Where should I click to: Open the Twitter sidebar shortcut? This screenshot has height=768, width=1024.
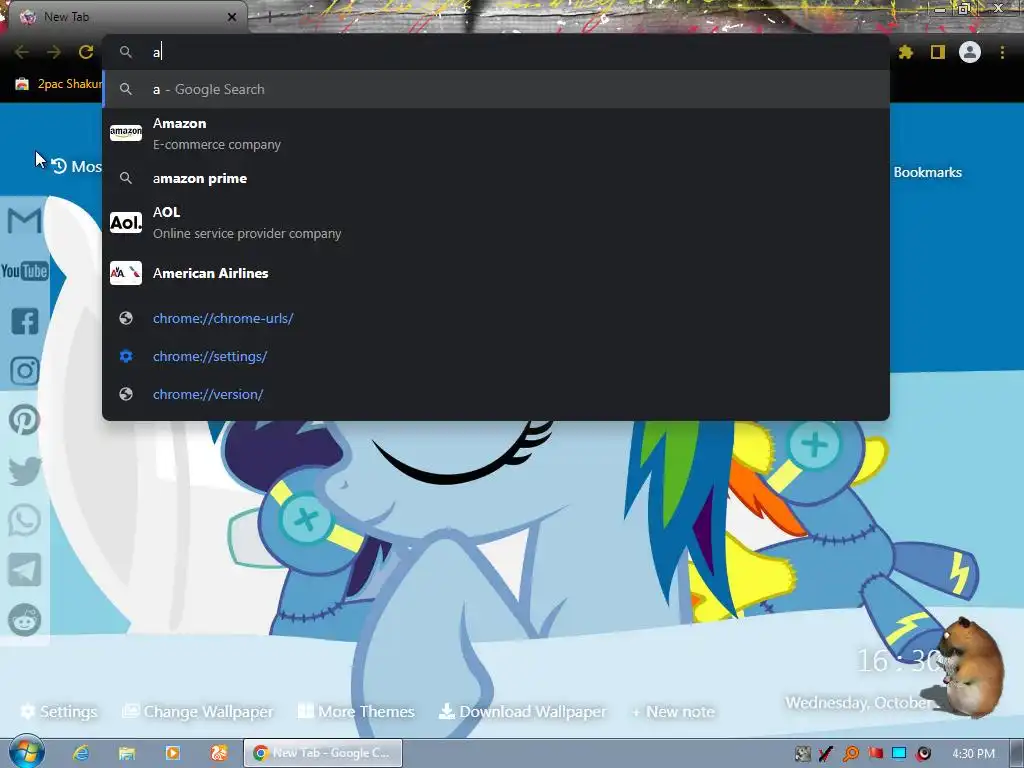[x=25, y=471]
